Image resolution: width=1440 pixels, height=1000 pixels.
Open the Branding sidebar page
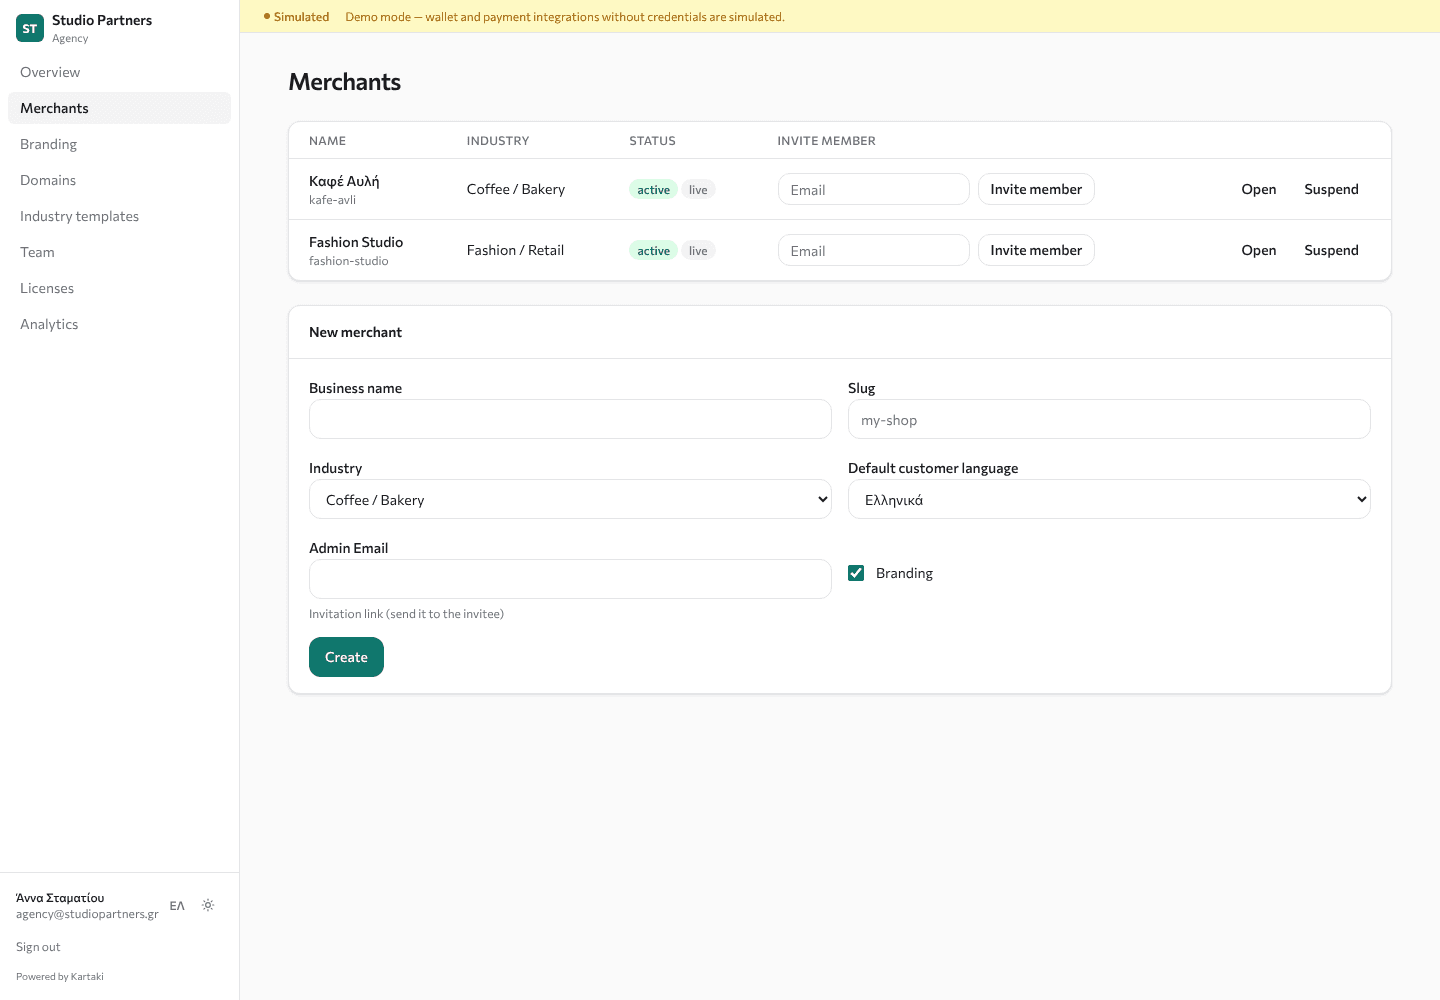(x=119, y=144)
